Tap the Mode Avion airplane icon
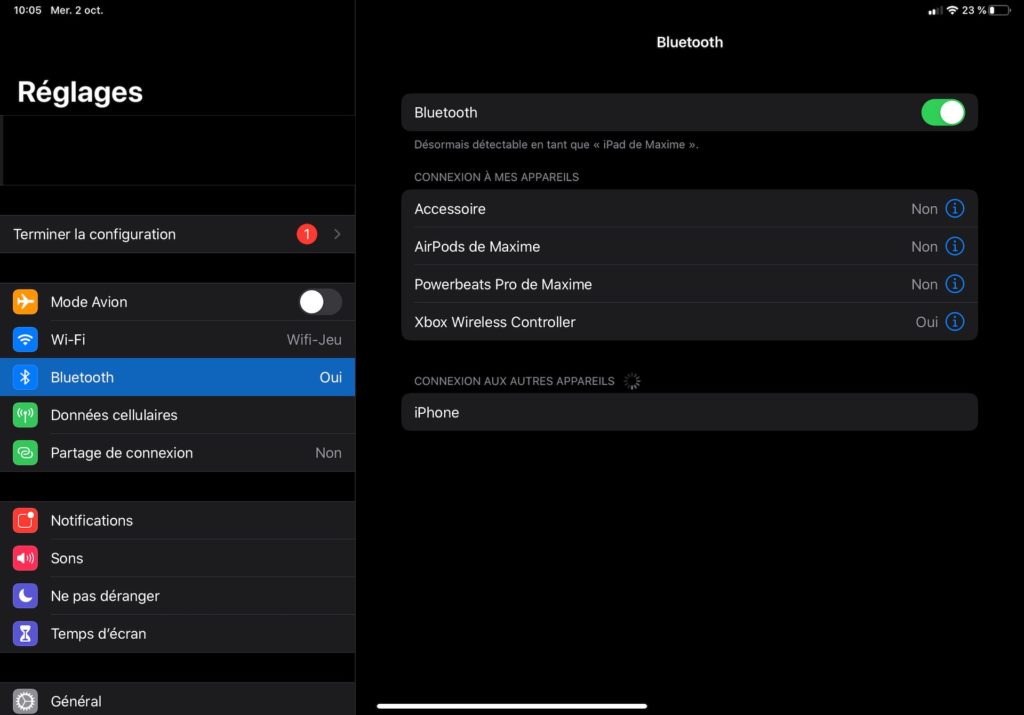 pos(25,302)
